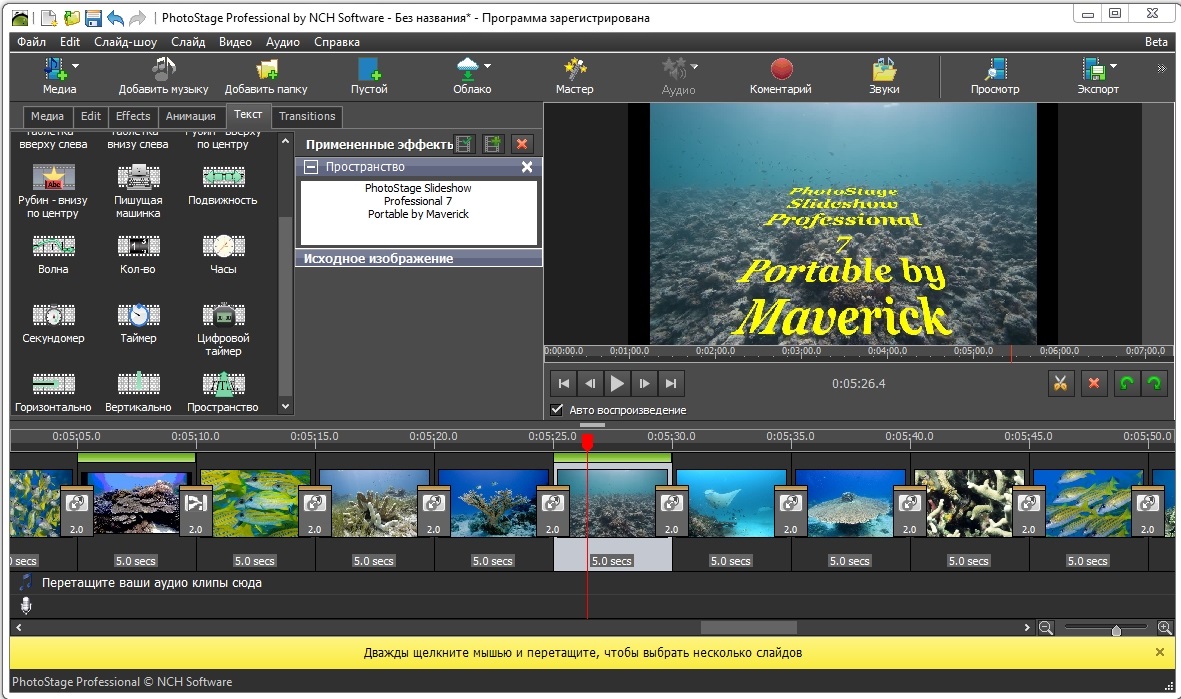Open the Облако dropdown arrow
Image resolution: width=1181 pixels, height=699 pixels.
487,66
